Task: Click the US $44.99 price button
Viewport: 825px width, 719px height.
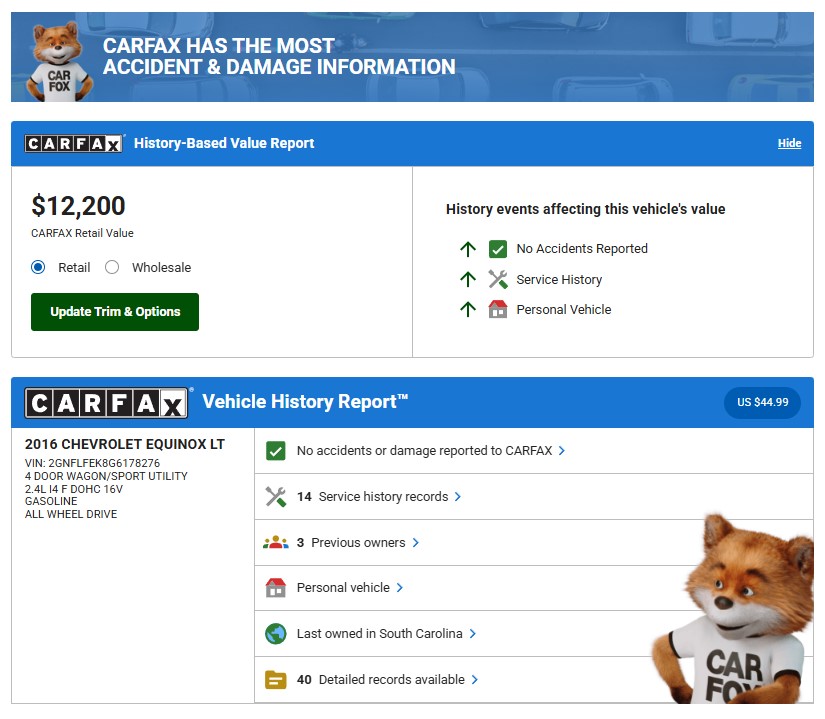Action: [762, 403]
